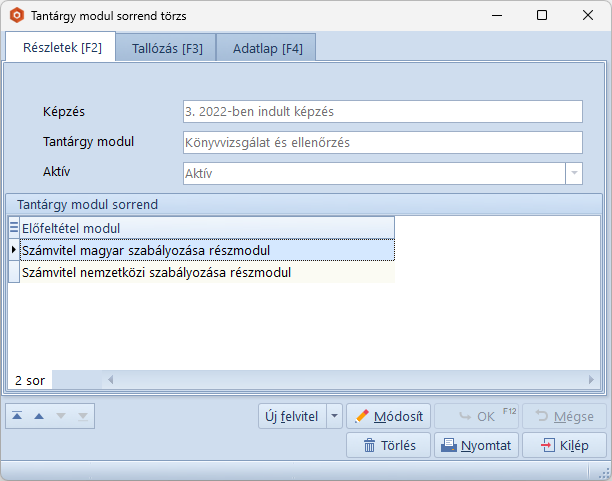The height and width of the screenshot is (481, 612).
Task: Go to previous record arrow
Action: pyautogui.click(x=39, y=416)
